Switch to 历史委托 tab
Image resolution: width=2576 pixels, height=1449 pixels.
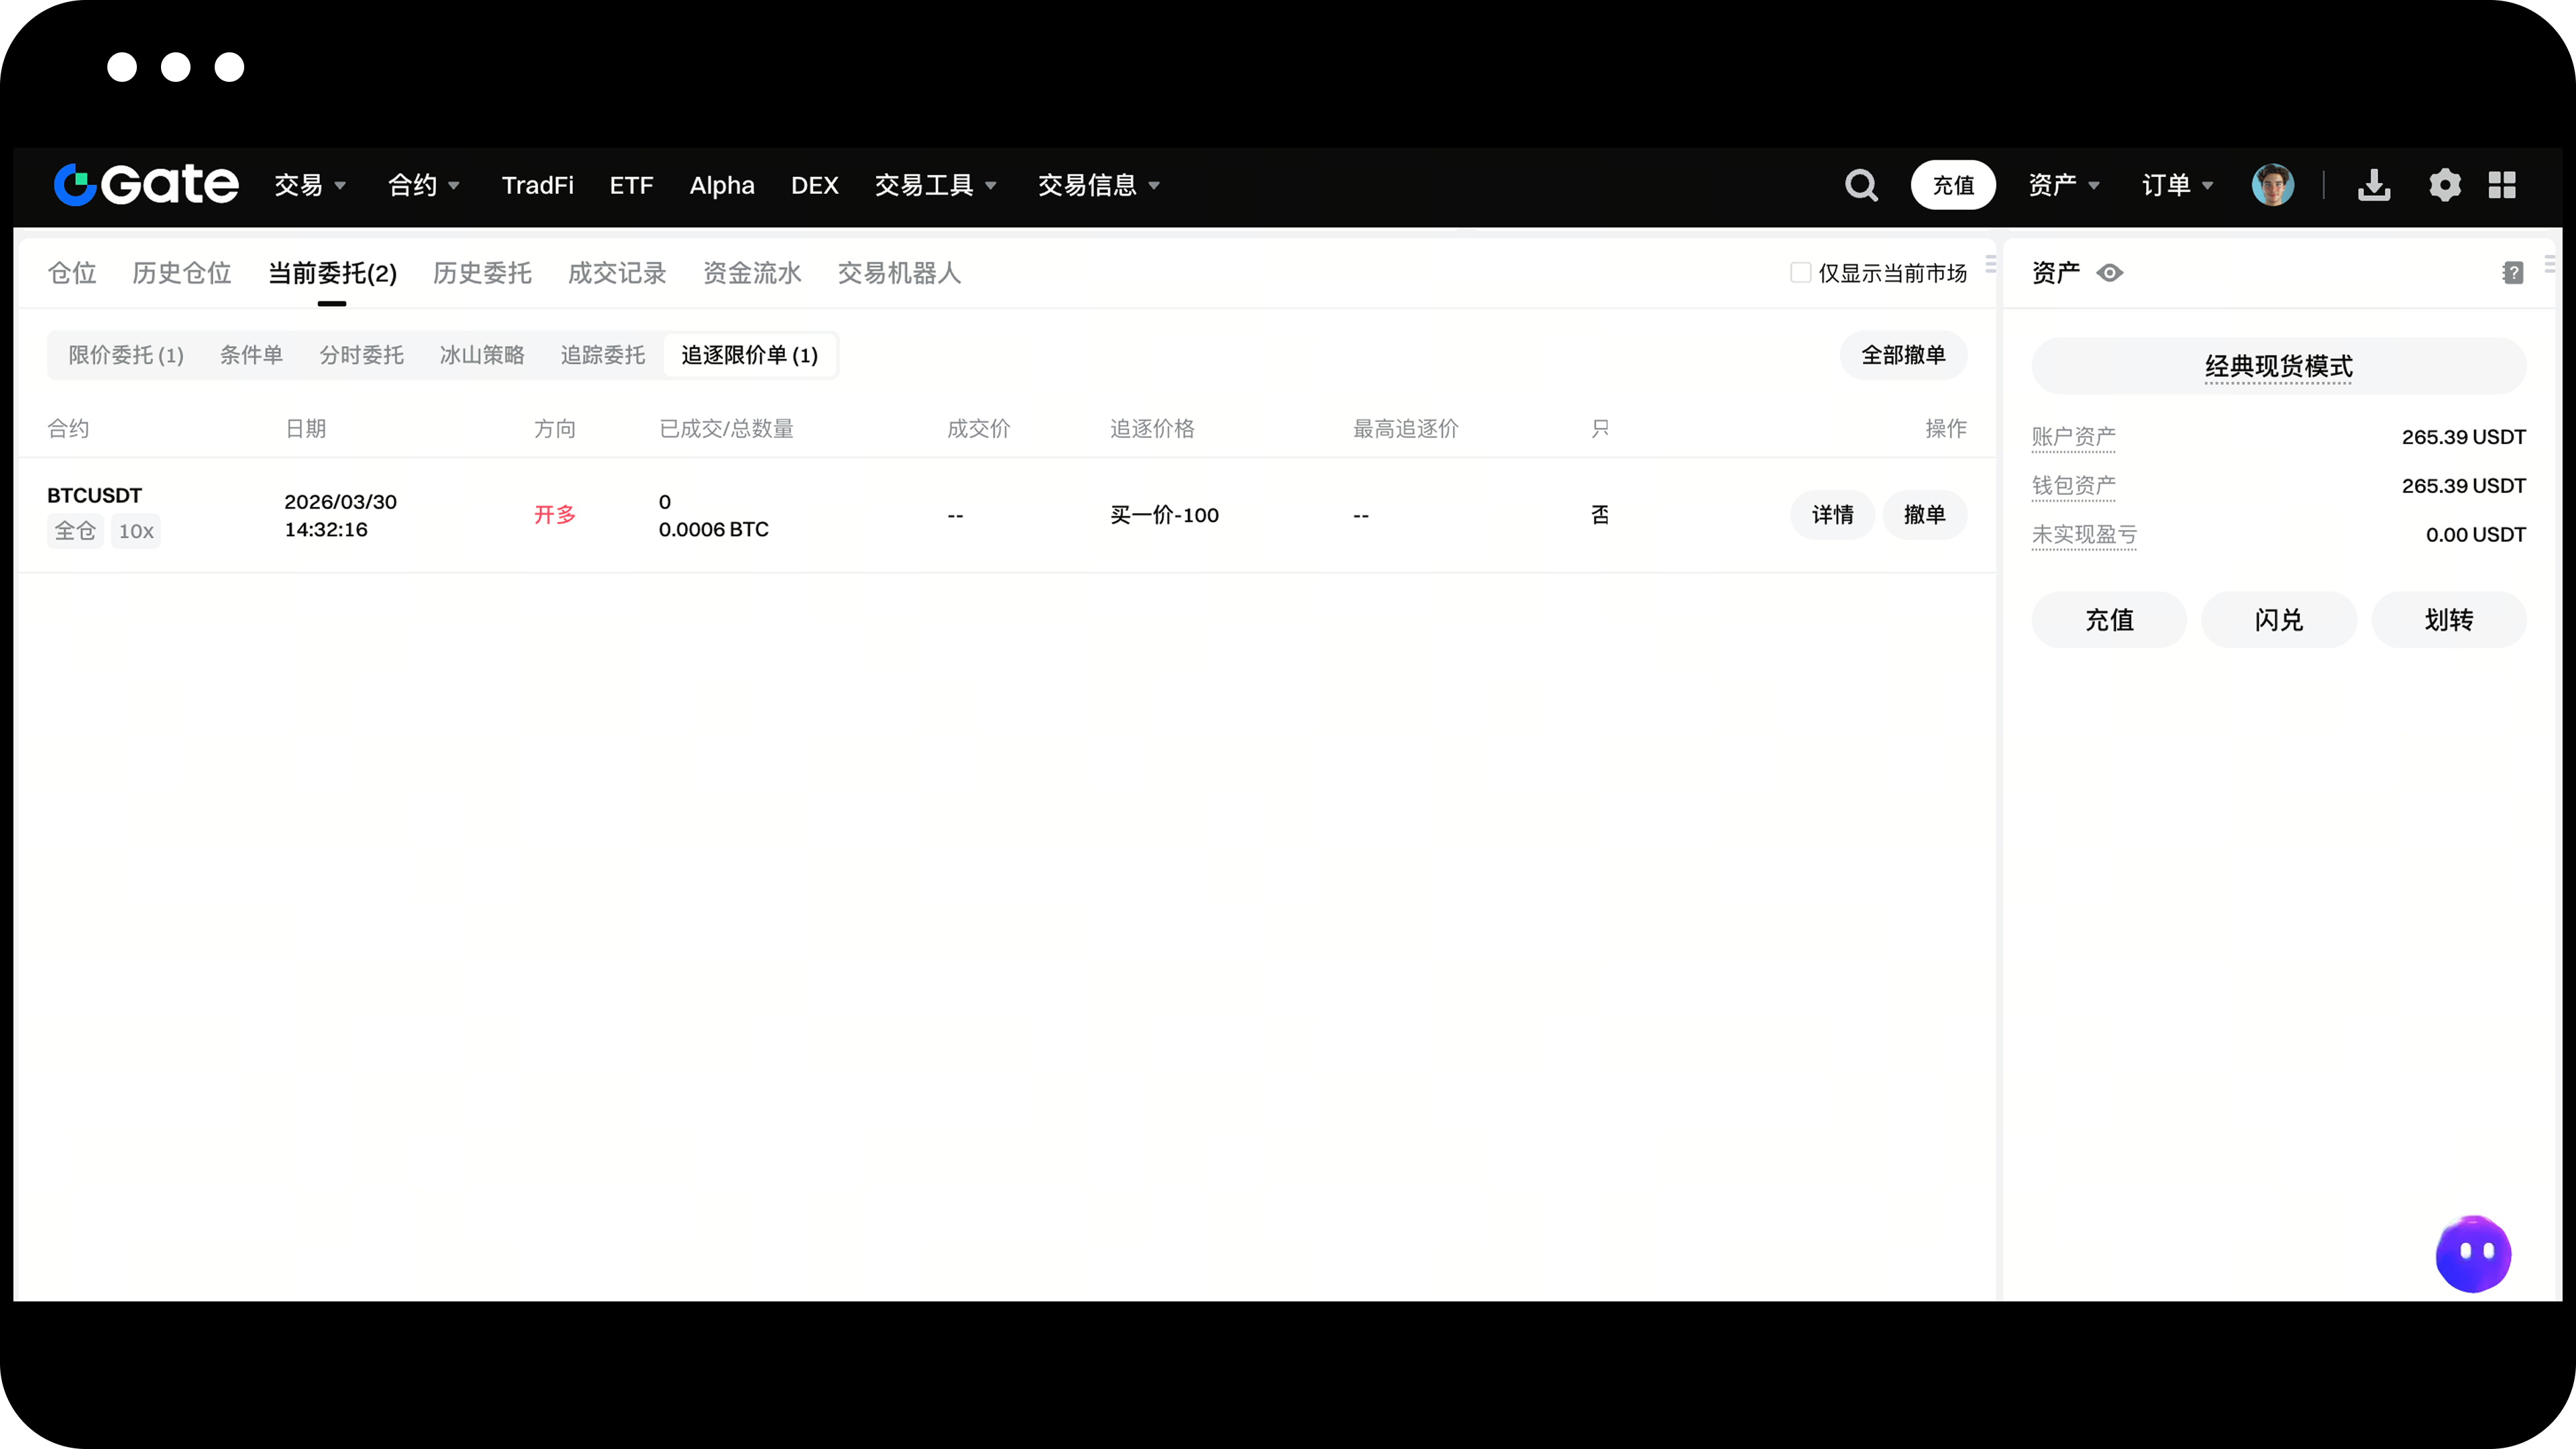click(482, 273)
